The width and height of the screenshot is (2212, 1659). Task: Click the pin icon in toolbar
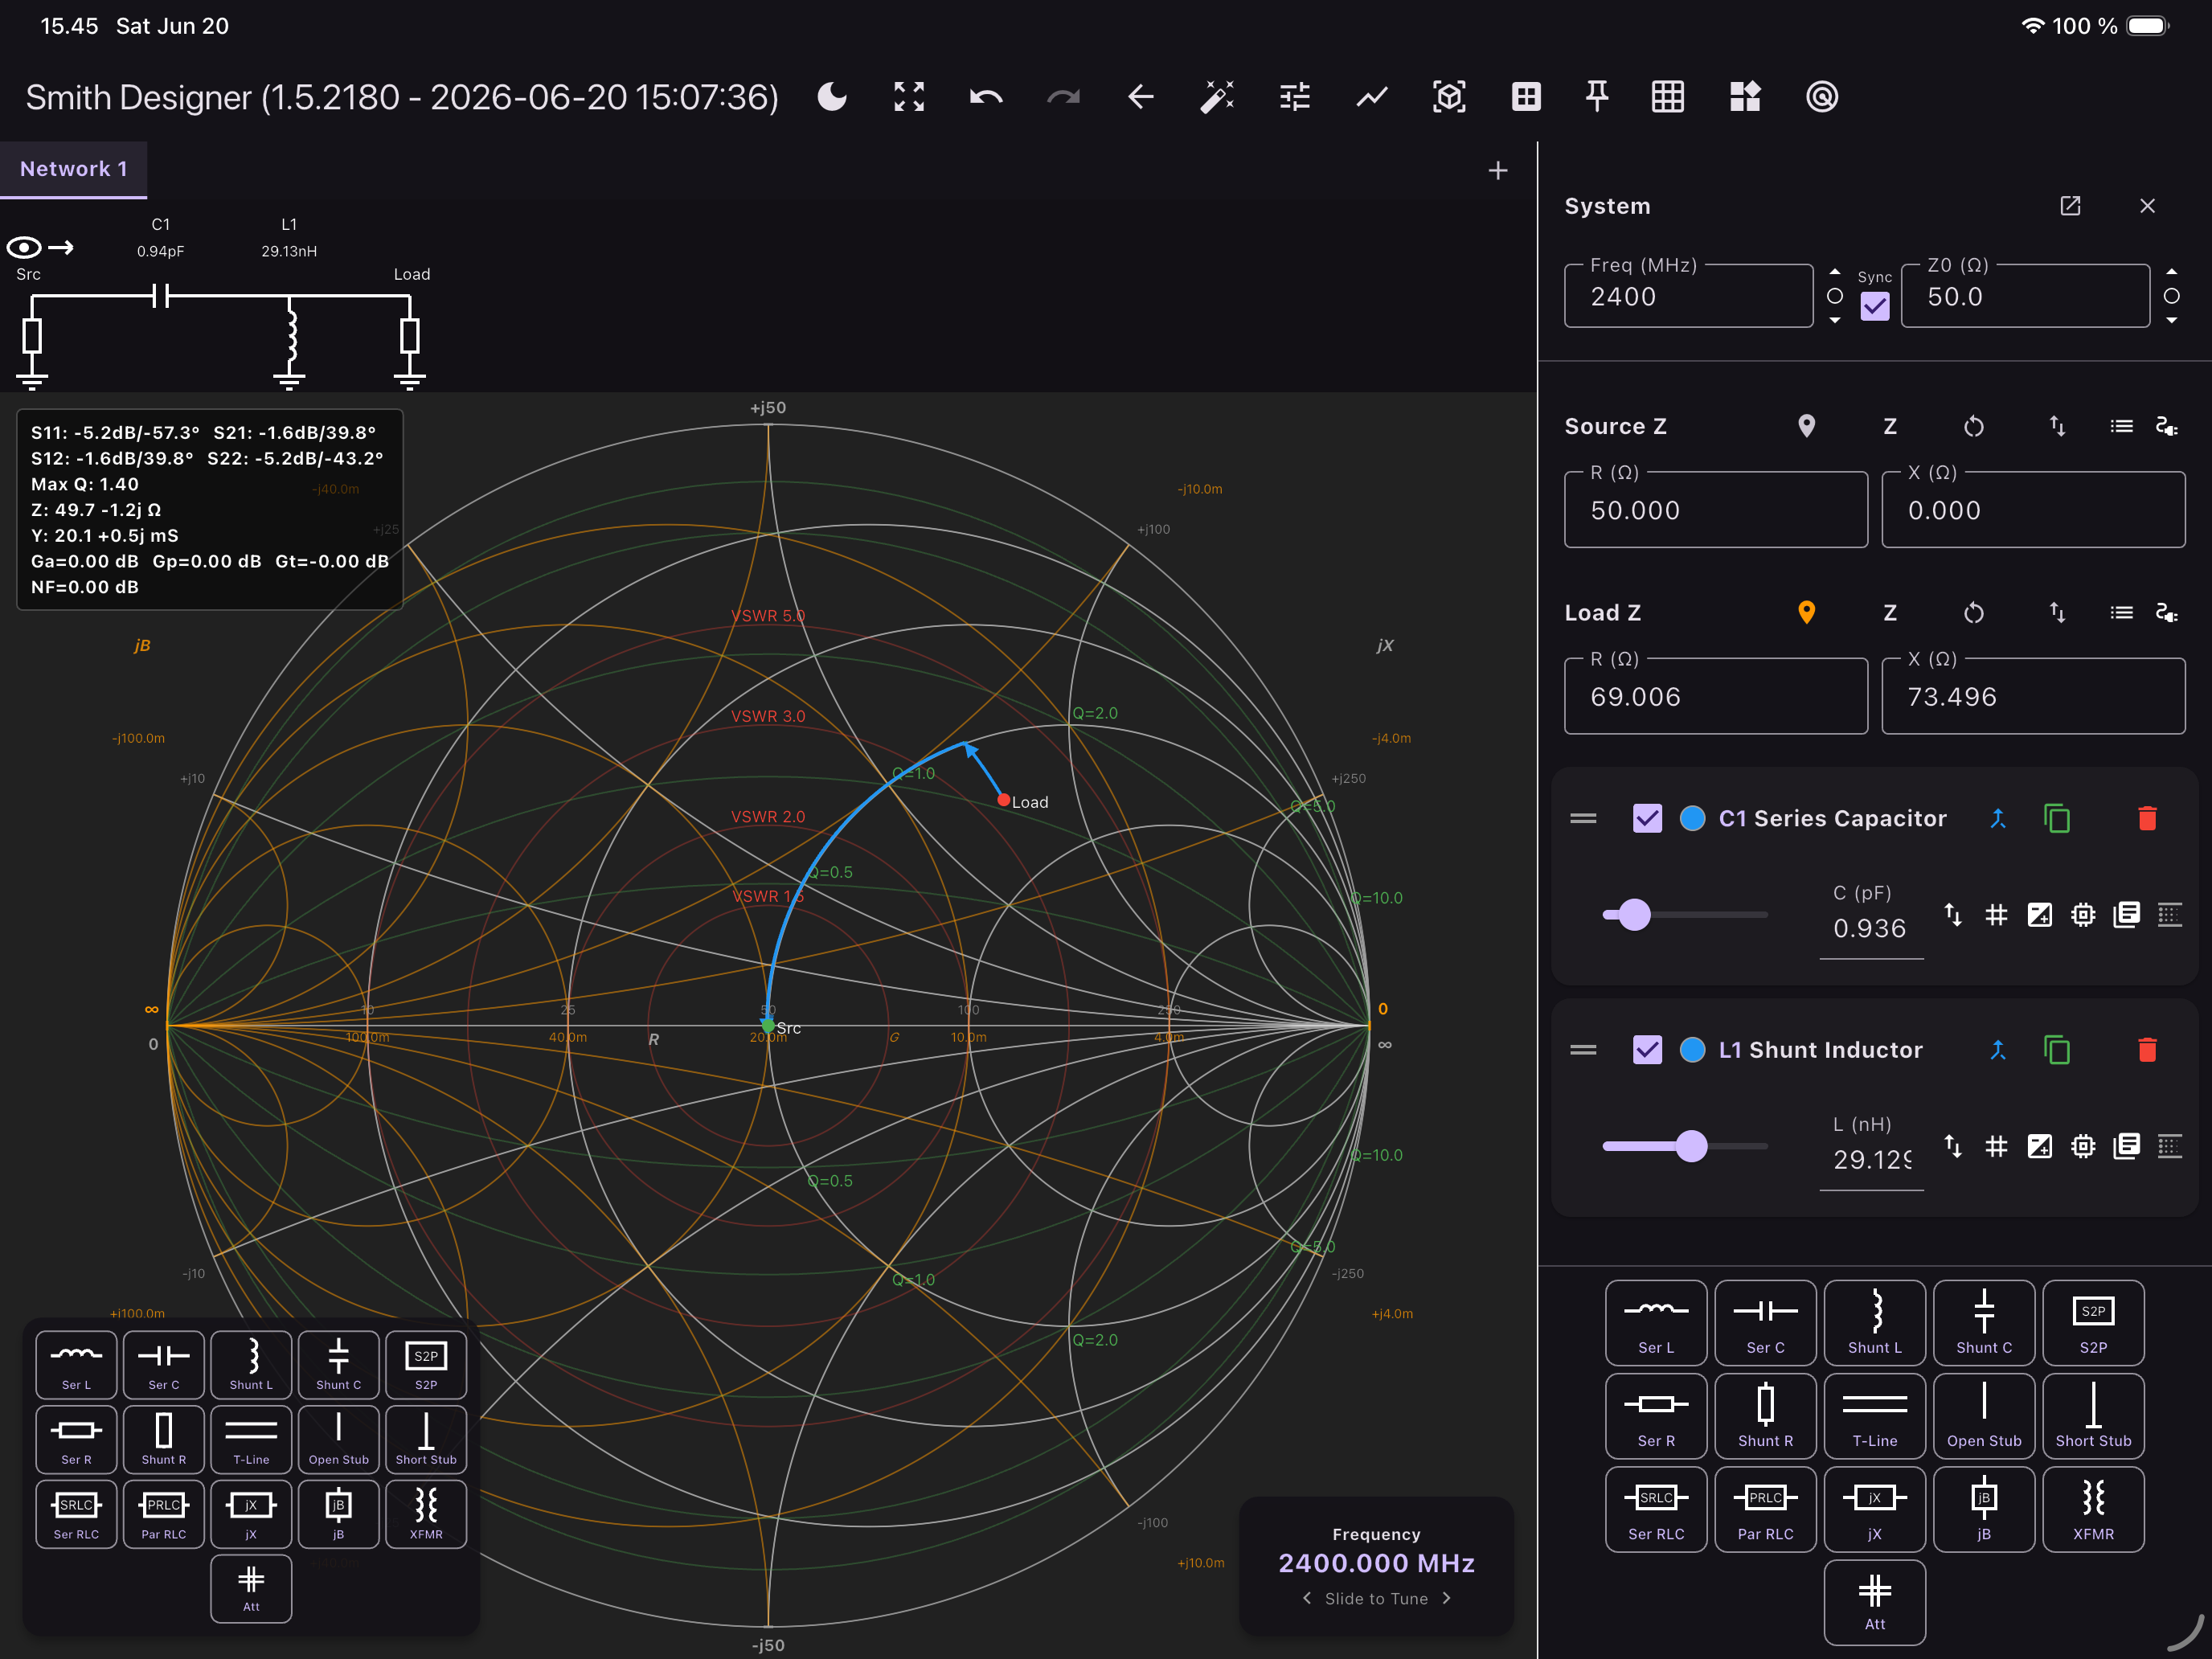point(1597,97)
